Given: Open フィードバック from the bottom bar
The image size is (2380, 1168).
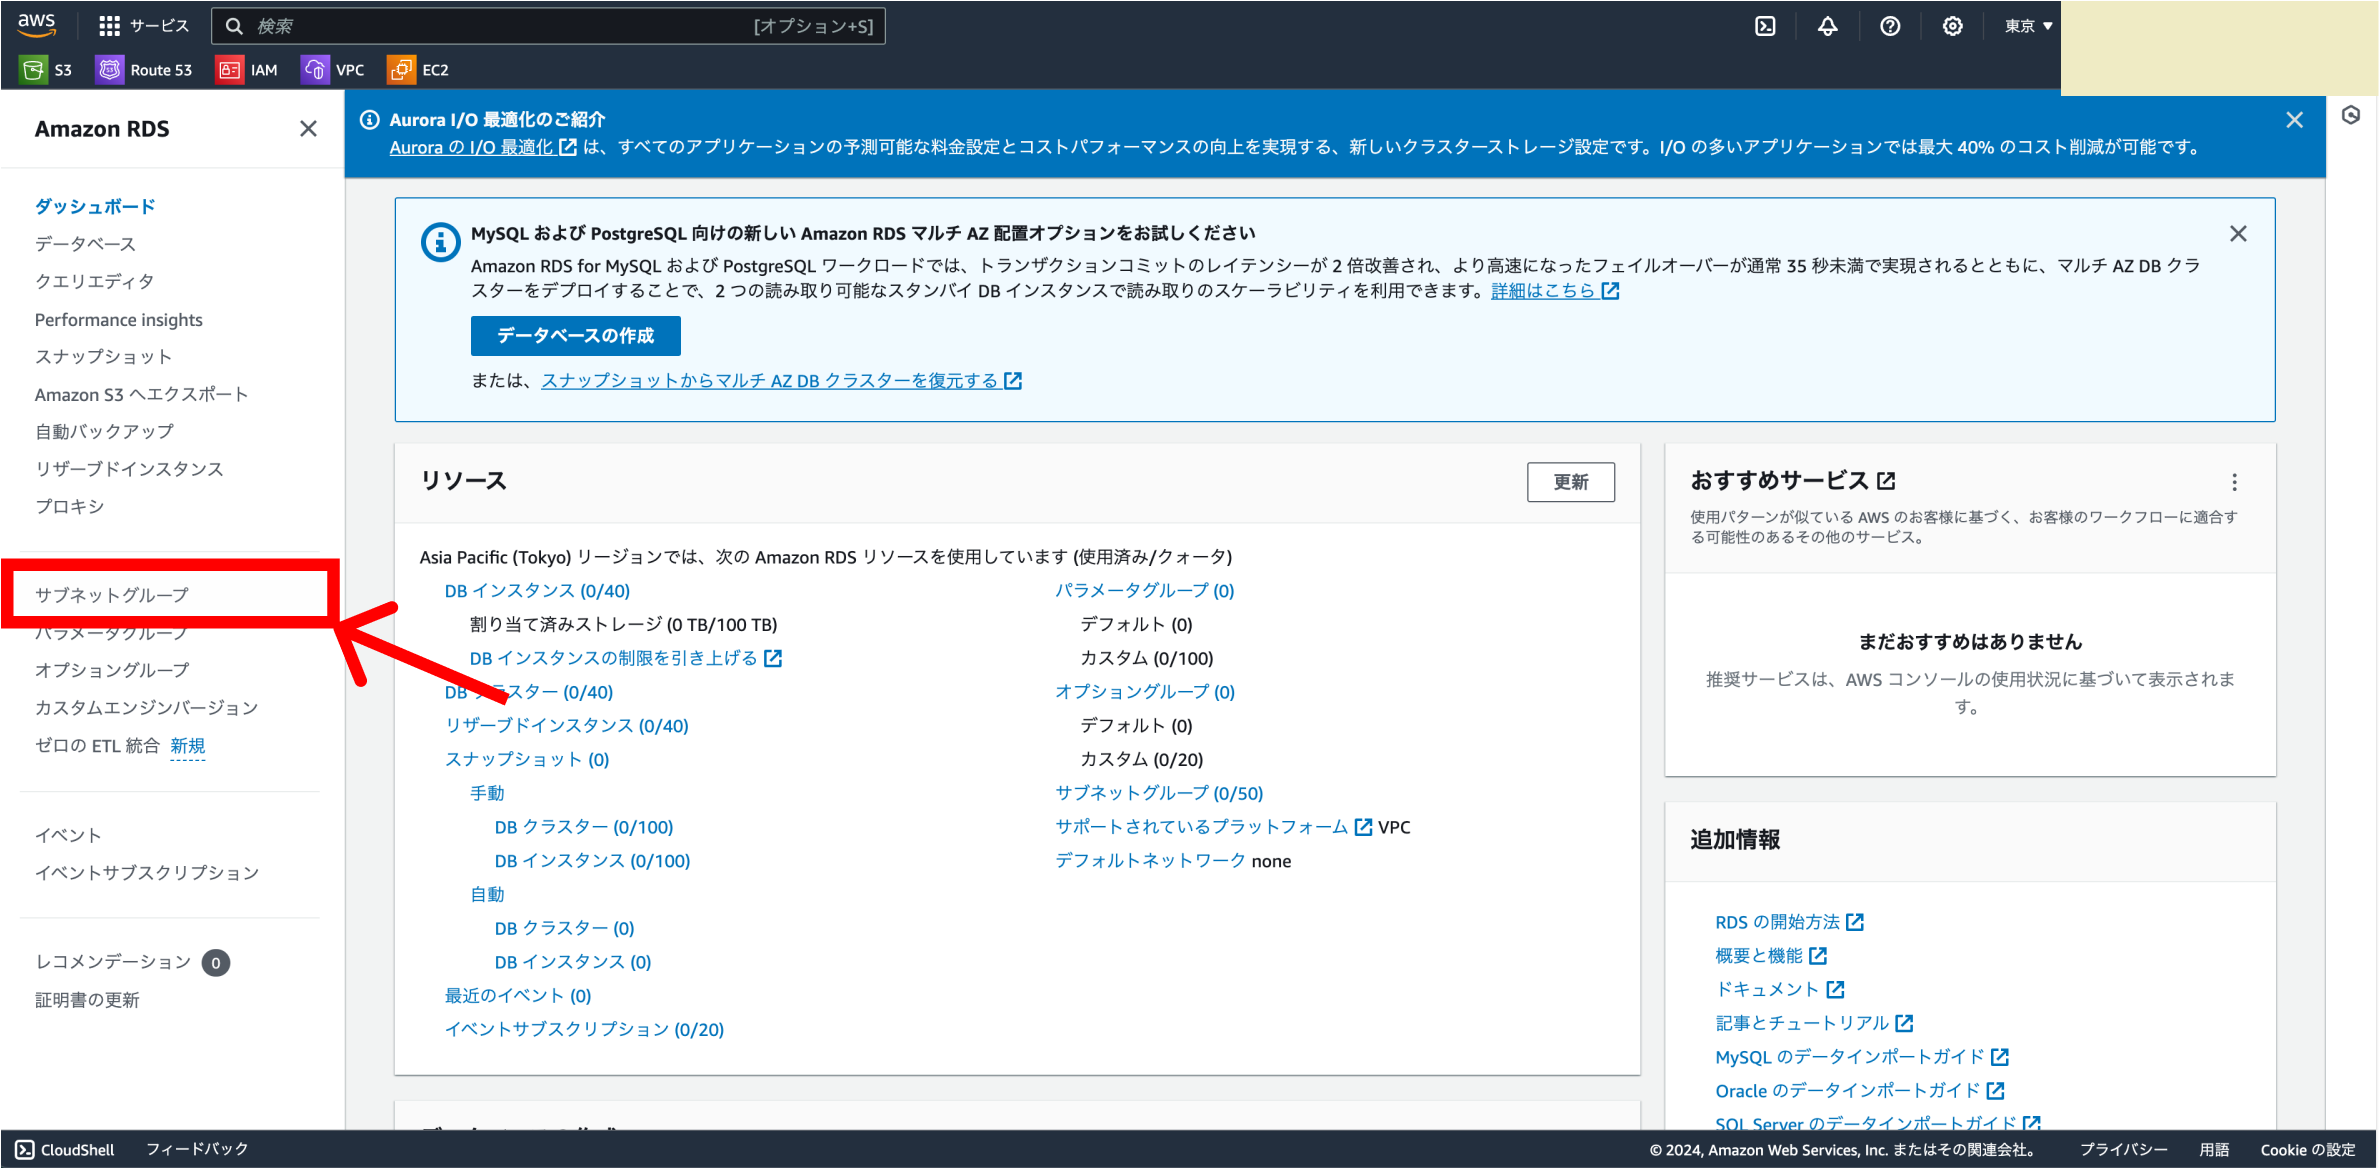Looking at the screenshot, I should [x=196, y=1149].
